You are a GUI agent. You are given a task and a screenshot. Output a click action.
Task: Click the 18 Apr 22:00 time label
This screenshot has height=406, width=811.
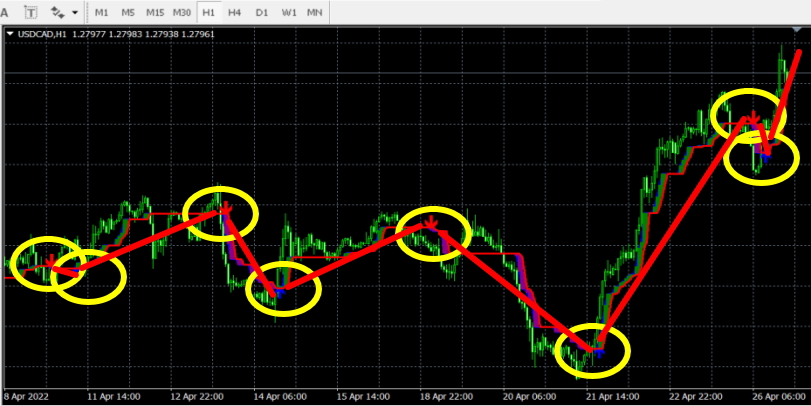pyautogui.click(x=446, y=397)
